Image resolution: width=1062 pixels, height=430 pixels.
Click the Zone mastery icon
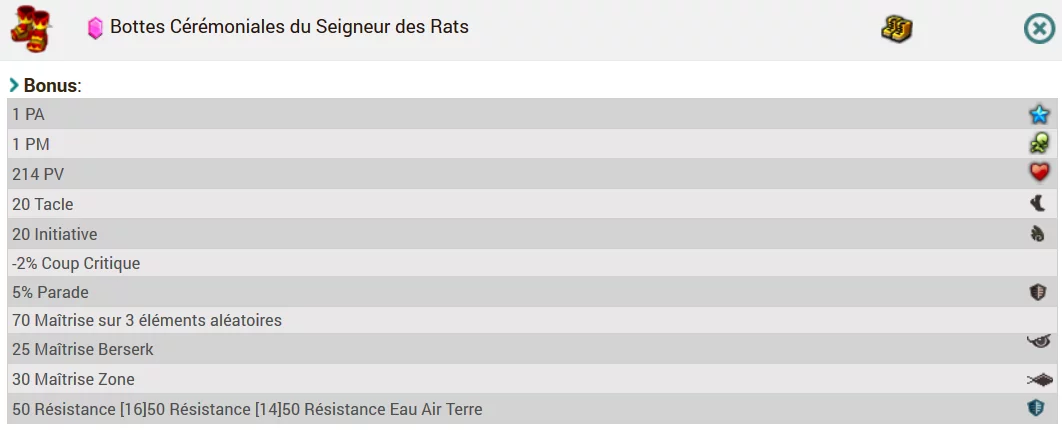[x=1039, y=379]
